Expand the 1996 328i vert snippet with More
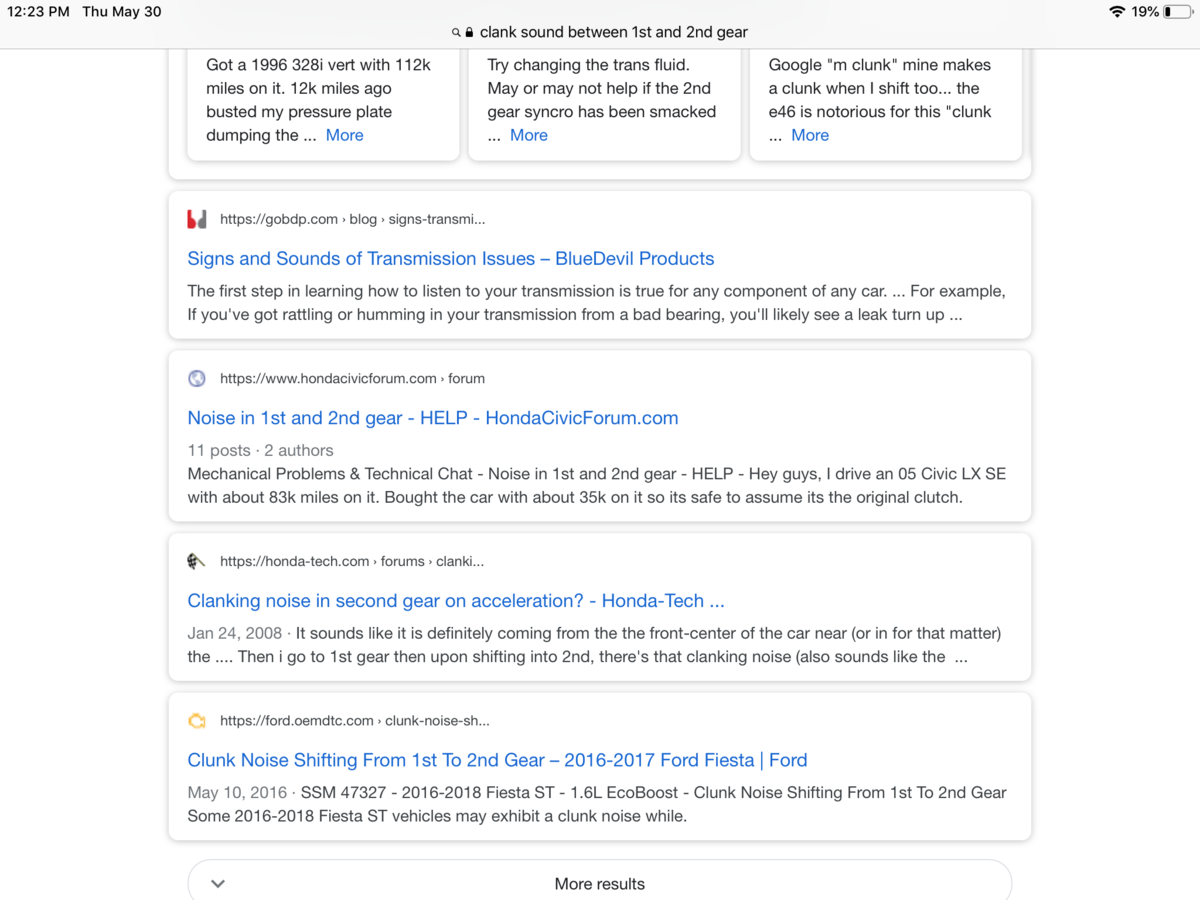 coord(344,135)
